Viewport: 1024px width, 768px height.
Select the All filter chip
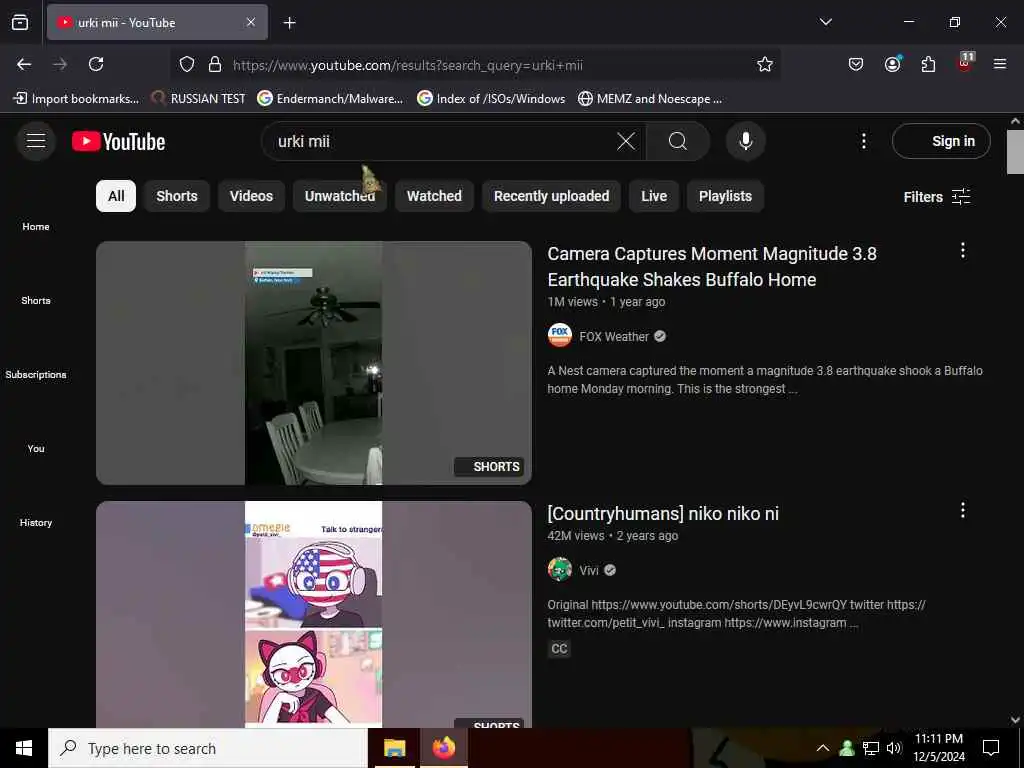[116, 196]
